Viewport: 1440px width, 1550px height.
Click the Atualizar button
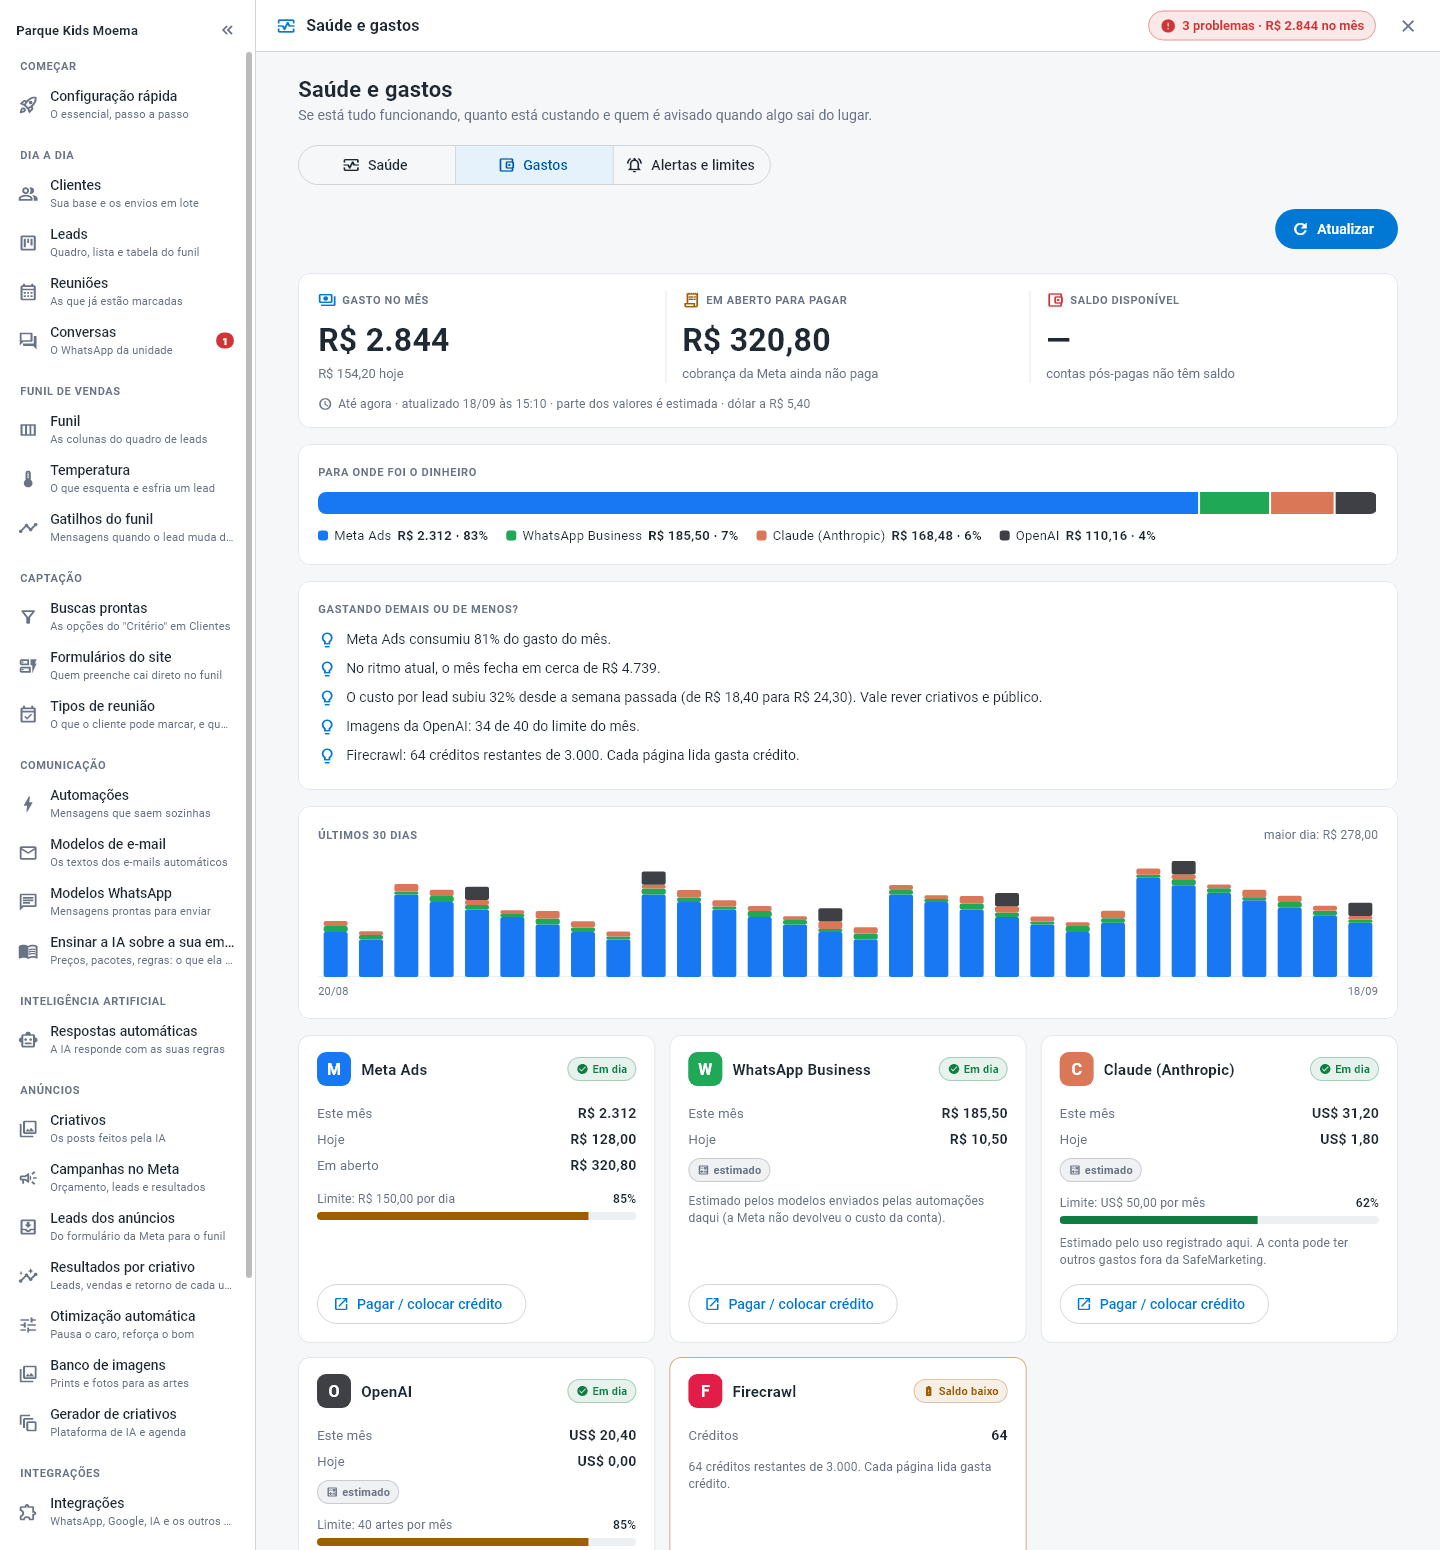click(x=1336, y=229)
